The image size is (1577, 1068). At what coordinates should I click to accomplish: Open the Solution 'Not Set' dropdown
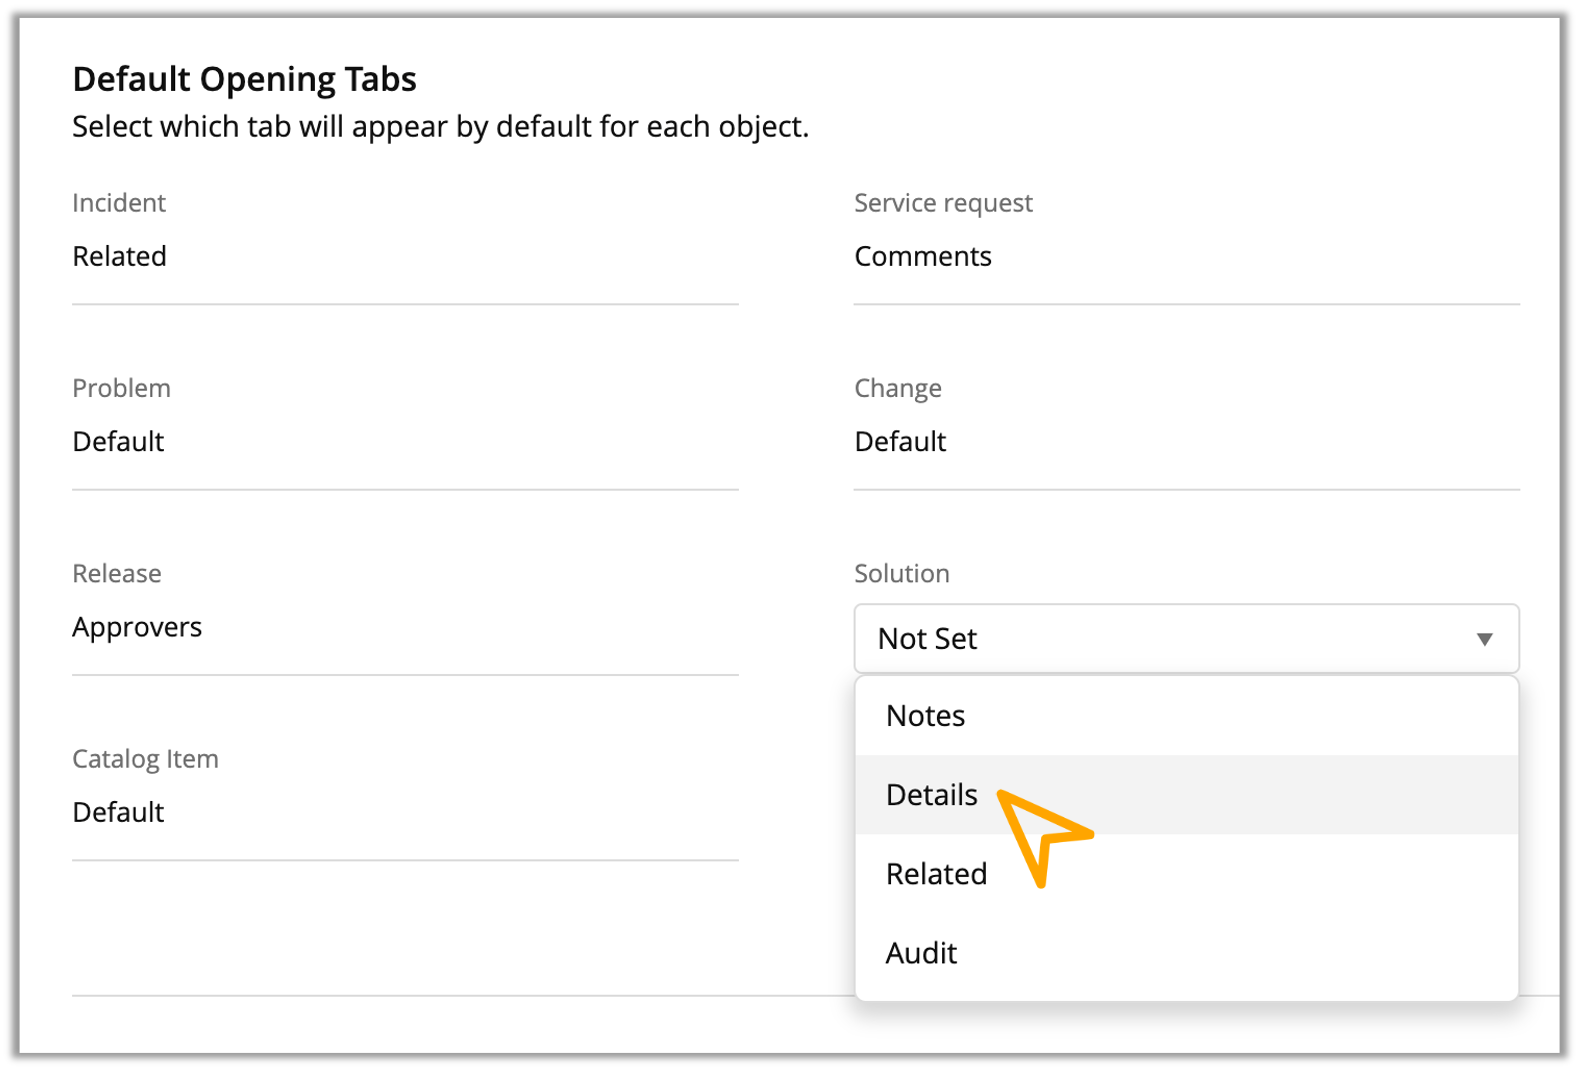pyautogui.click(x=1186, y=638)
